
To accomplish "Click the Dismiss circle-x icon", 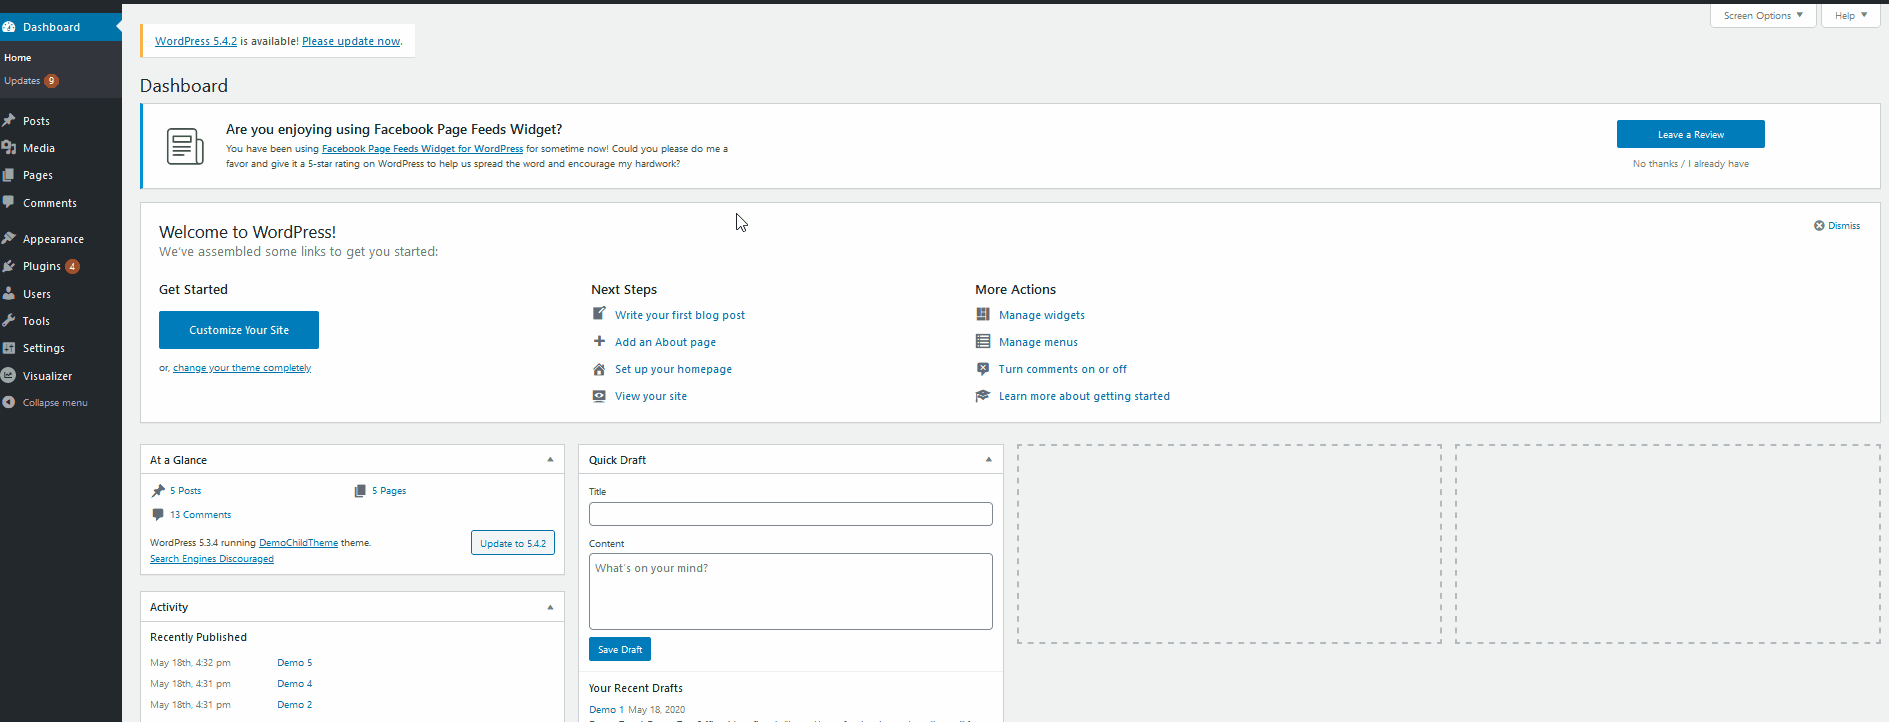I will coord(1819,225).
